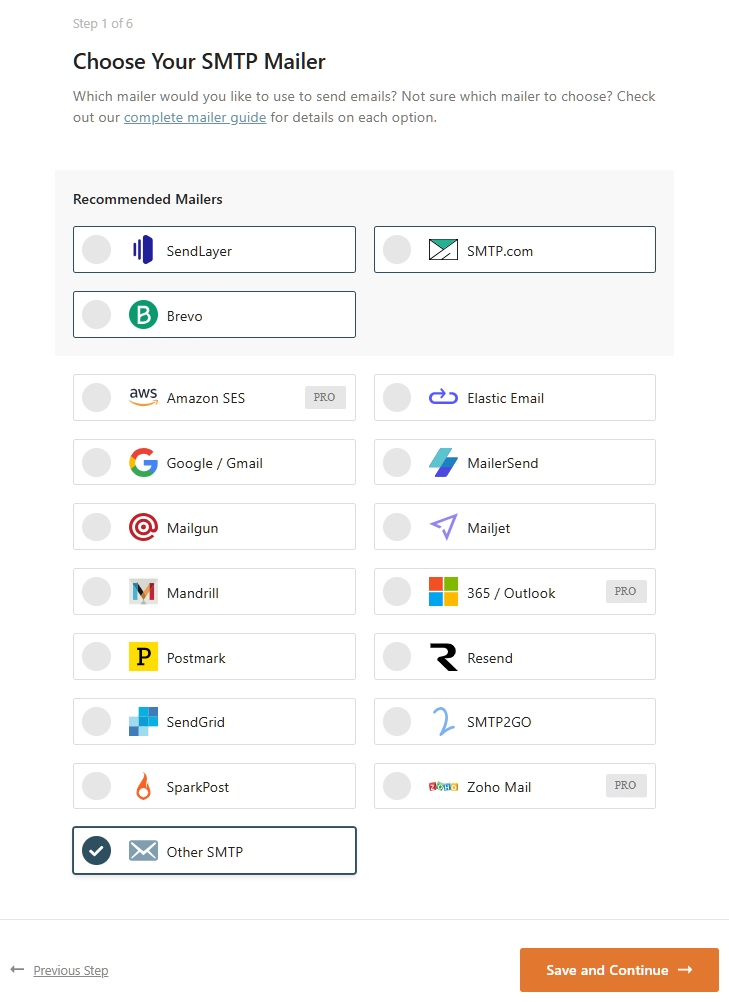Choose the SendGrid mailer radio button
The height and width of the screenshot is (1002, 729).
[96, 722]
